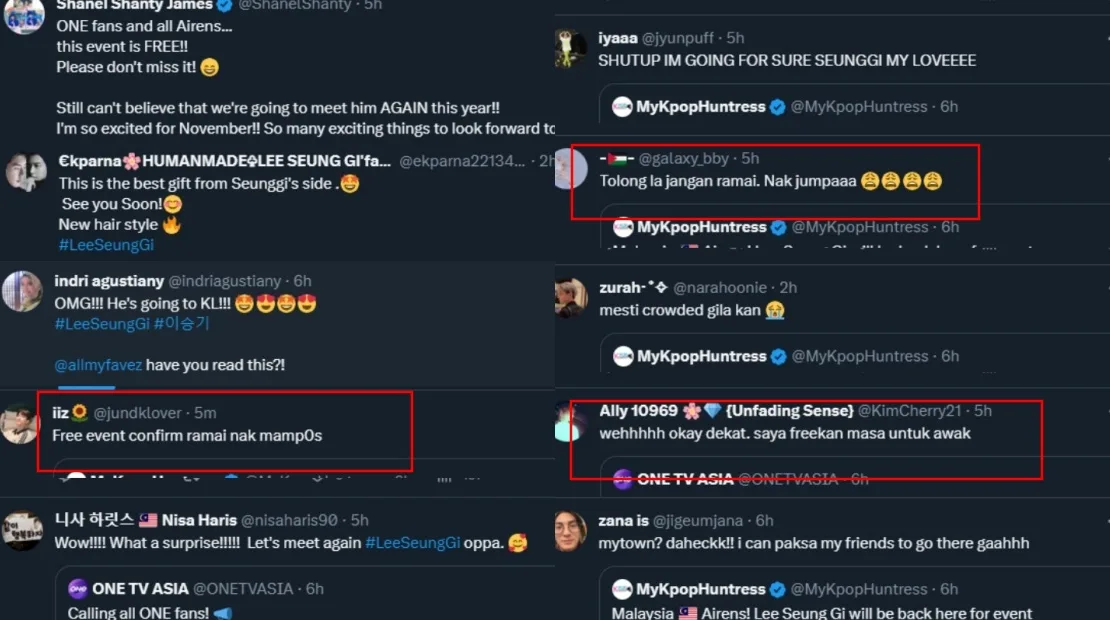Click verified badge next to Shanel Shanty James
1110x620 pixels.
click(x=224, y=5)
